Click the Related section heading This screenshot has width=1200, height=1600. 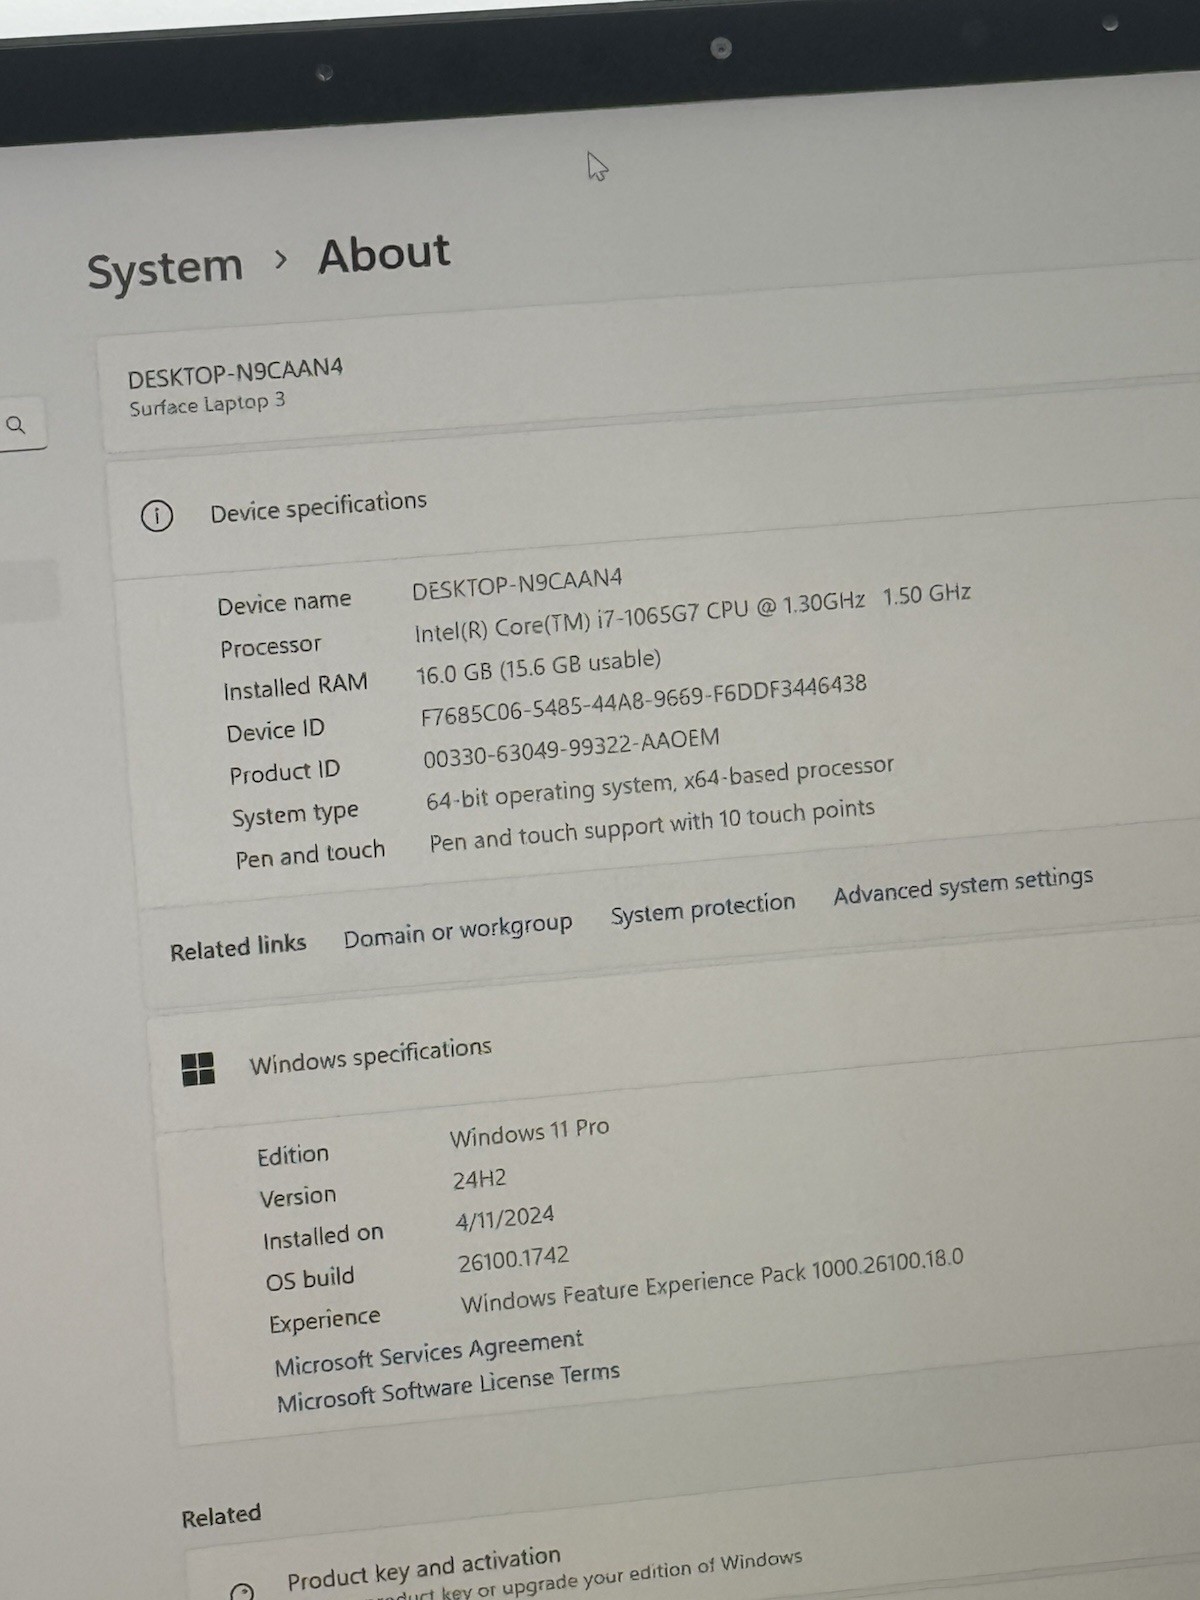coord(221,1516)
